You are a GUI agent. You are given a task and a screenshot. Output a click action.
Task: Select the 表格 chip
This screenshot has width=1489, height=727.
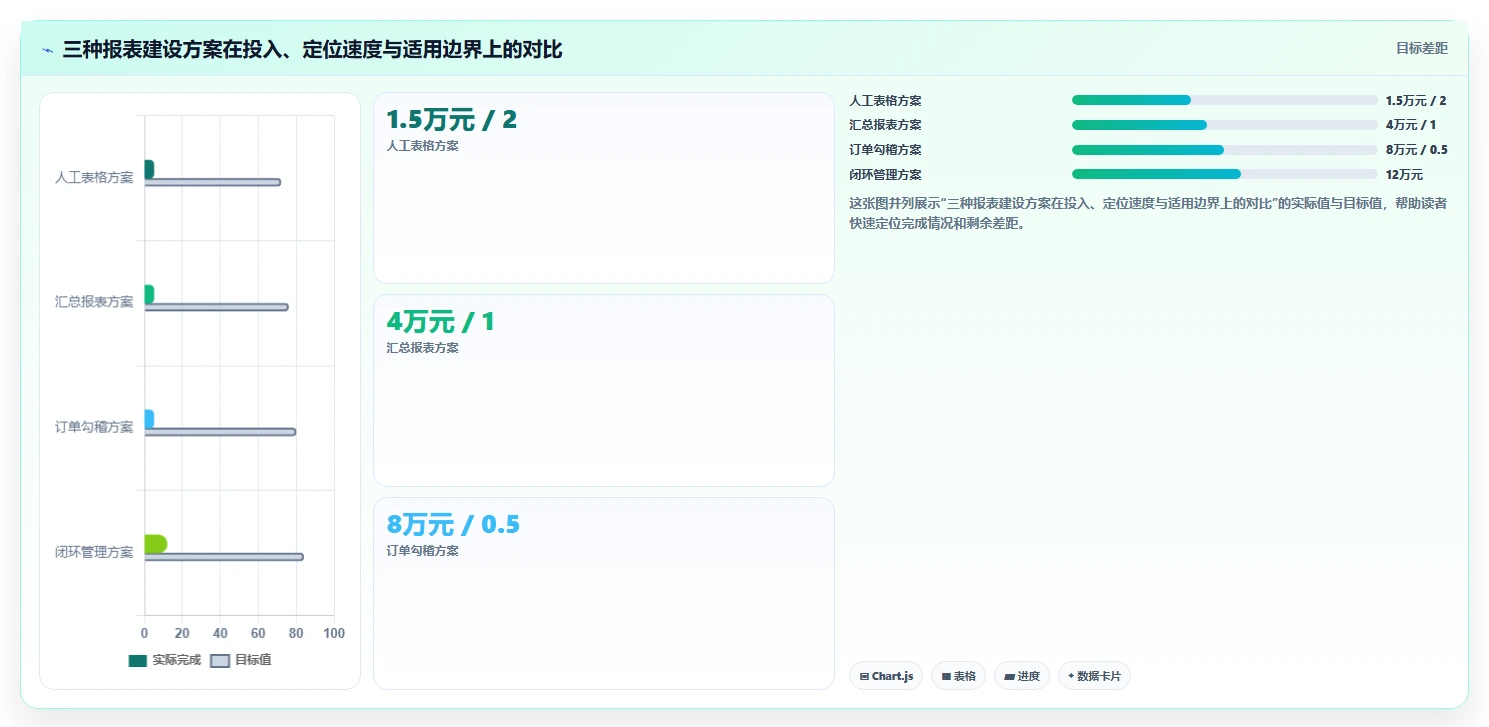[x=958, y=676]
